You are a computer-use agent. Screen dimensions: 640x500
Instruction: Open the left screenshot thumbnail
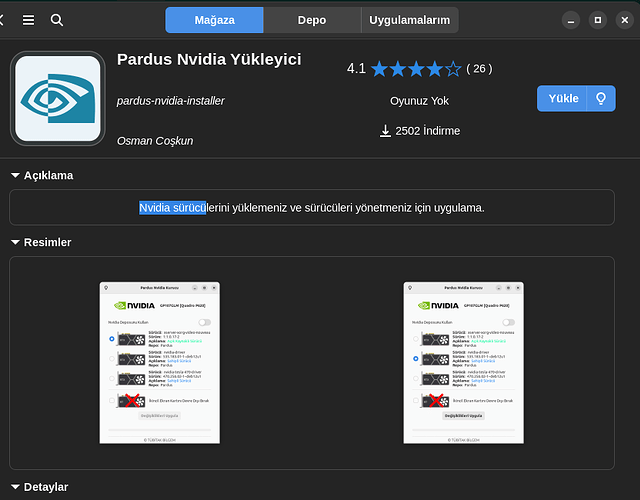(x=160, y=362)
